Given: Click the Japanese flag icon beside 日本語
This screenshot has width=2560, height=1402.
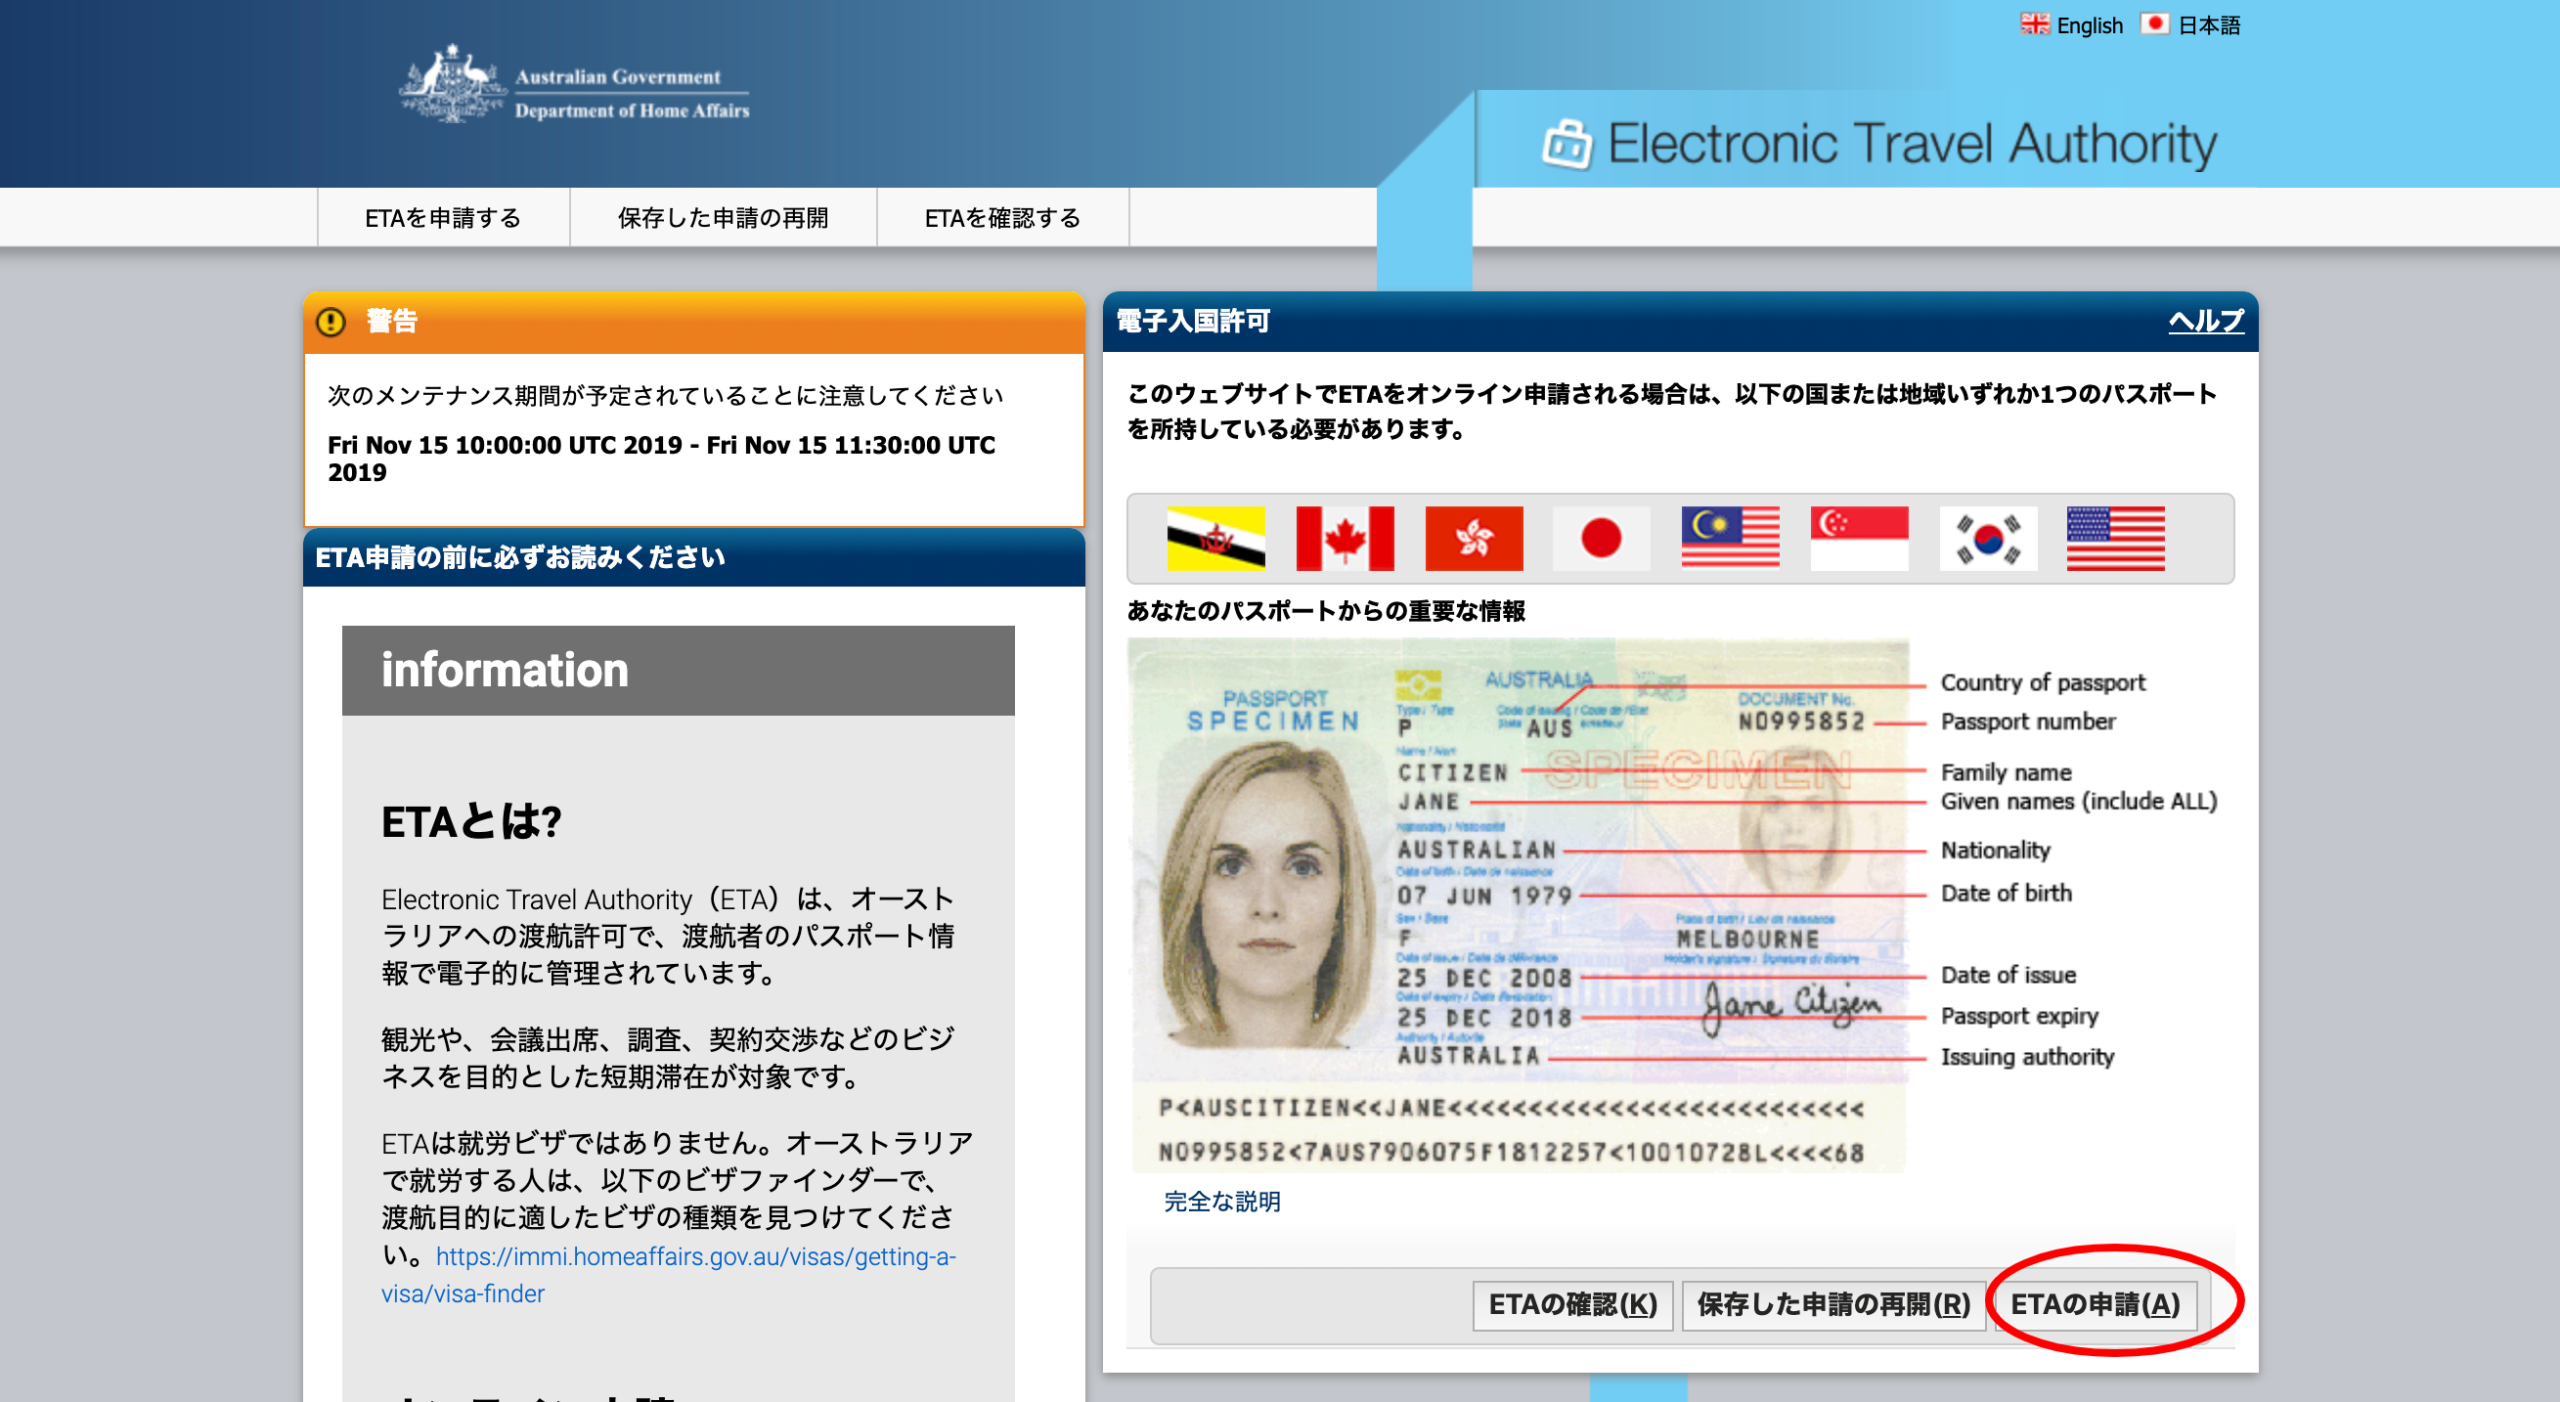Looking at the screenshot, I should [x=2155, y=24].
